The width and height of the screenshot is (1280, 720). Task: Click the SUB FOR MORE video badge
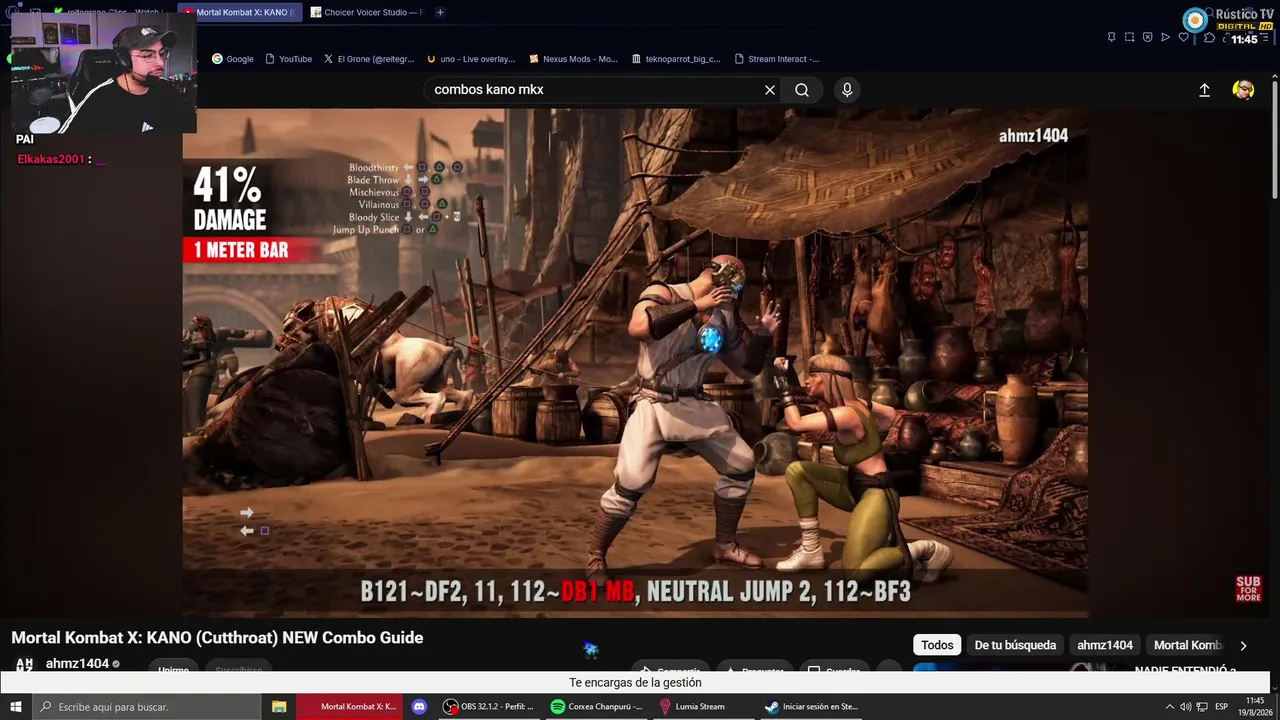(x=1248, y=588)
